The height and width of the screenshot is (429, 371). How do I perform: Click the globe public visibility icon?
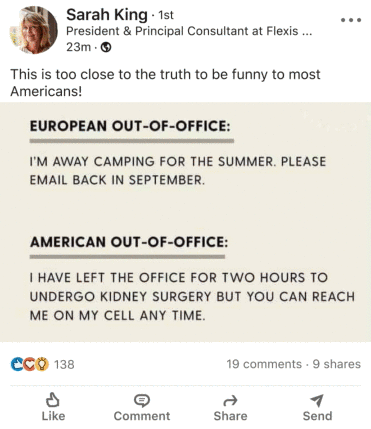(x=106, y=47)
